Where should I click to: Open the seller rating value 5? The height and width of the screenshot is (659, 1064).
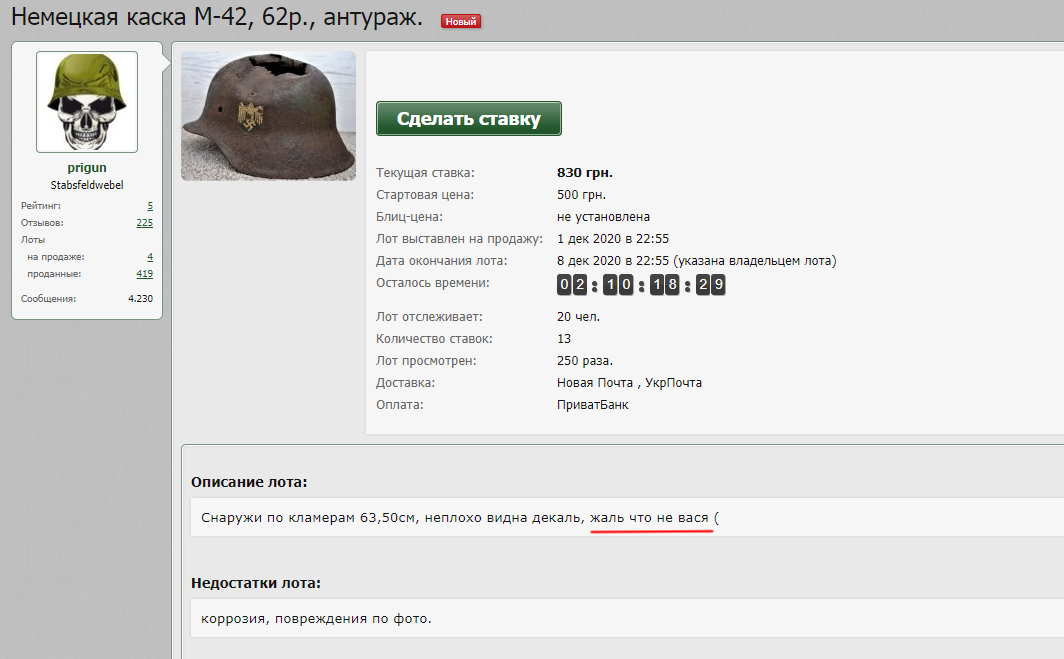click(150, 205)
